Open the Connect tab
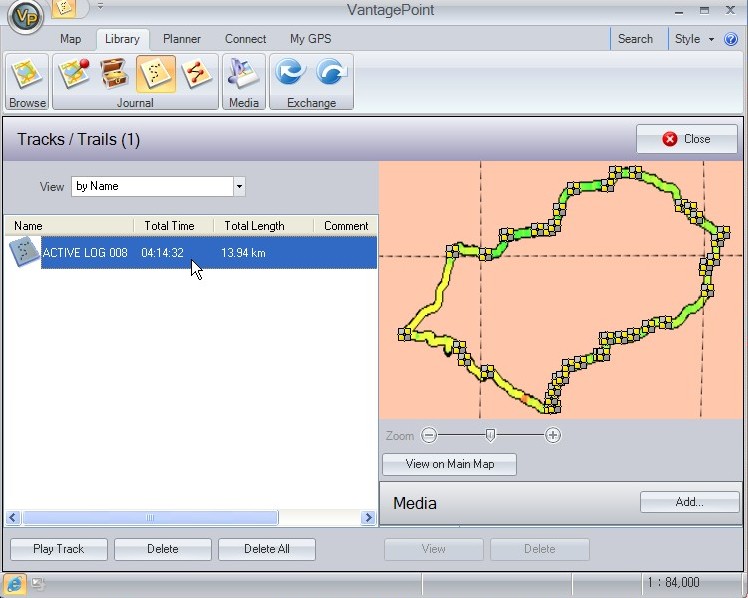 pyautogui.click(x=245, y=39)
